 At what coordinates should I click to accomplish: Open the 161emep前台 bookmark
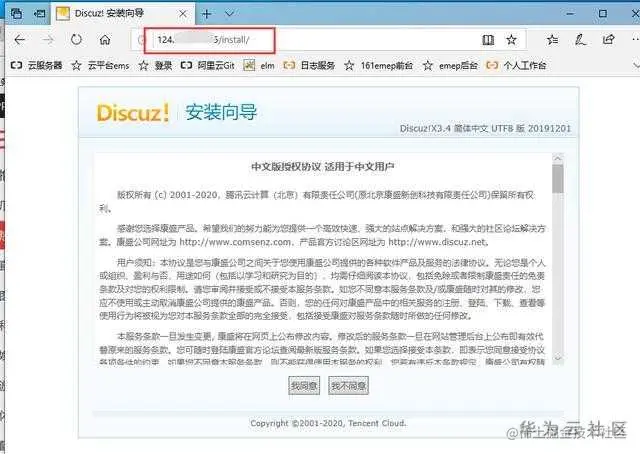[378, 65]
